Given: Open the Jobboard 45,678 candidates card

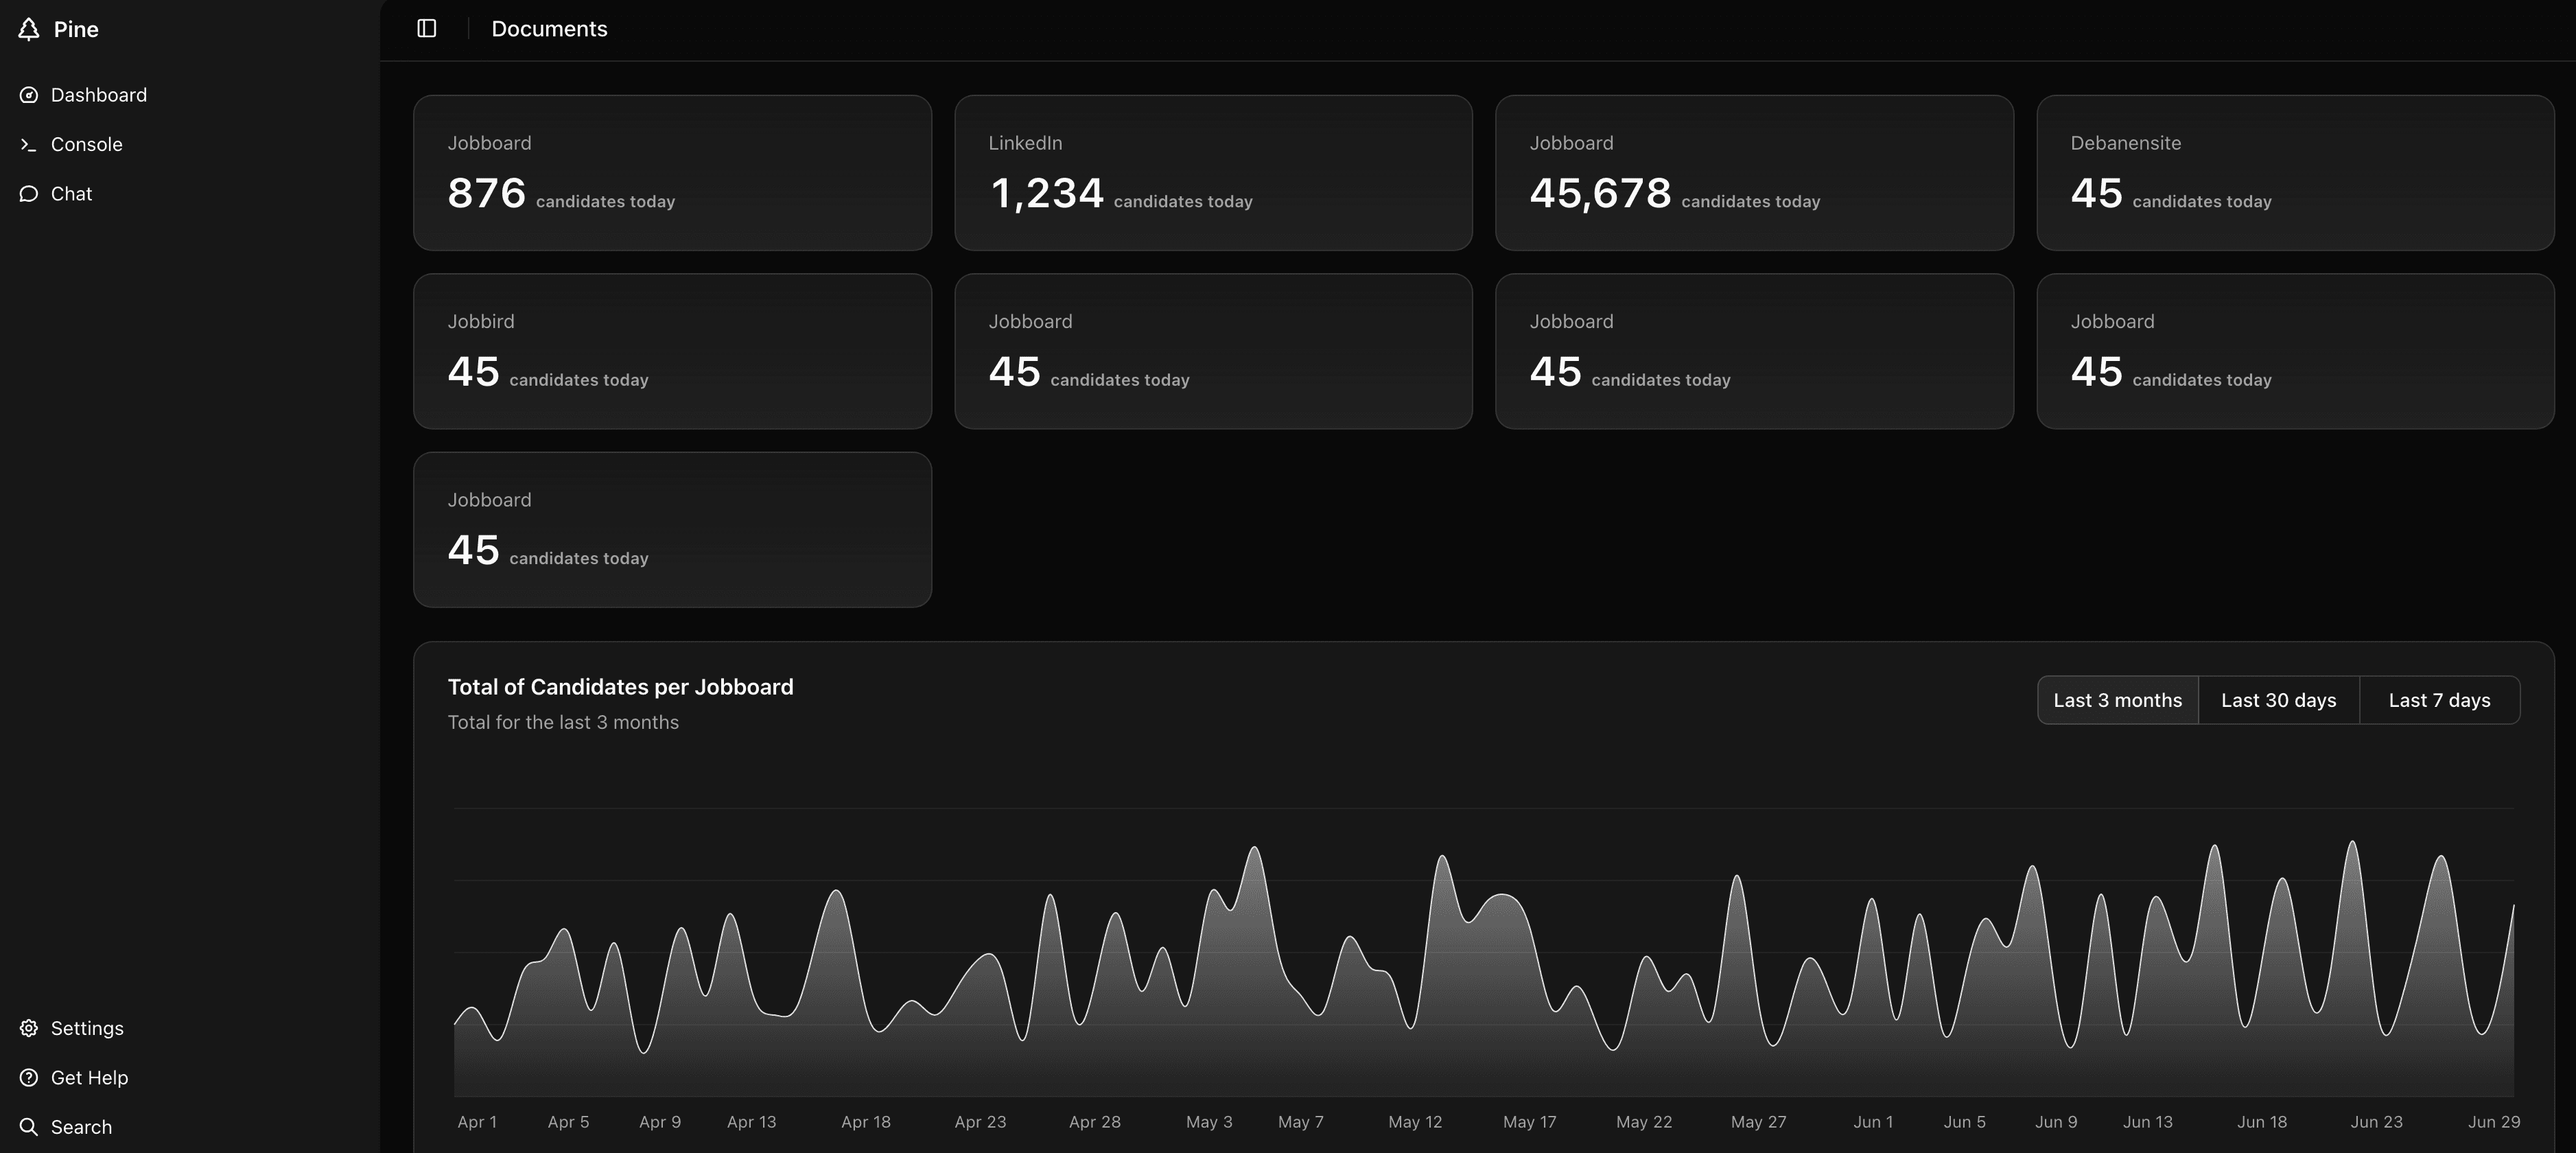Looking at the screenshot, I should pyautogui.click(x=1754, y=173).
